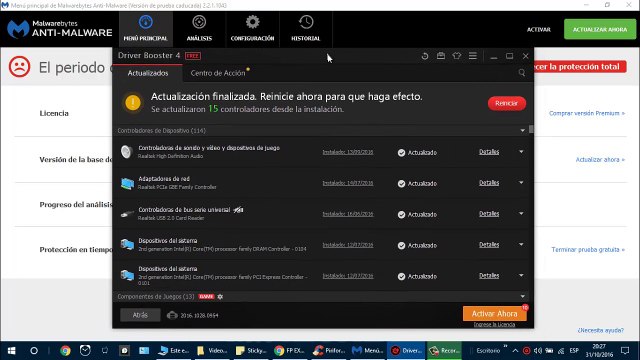
Task: Click the USB serial bus controller icon
Action: (x=127, y=214)
